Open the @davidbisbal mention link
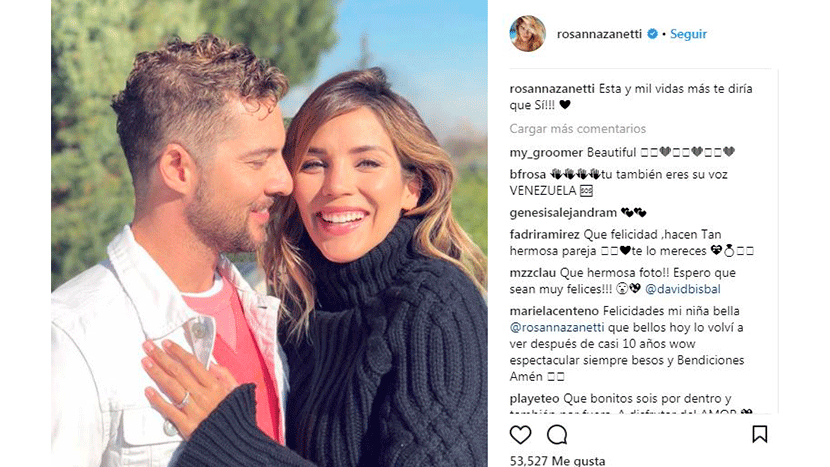 point(682,289)
